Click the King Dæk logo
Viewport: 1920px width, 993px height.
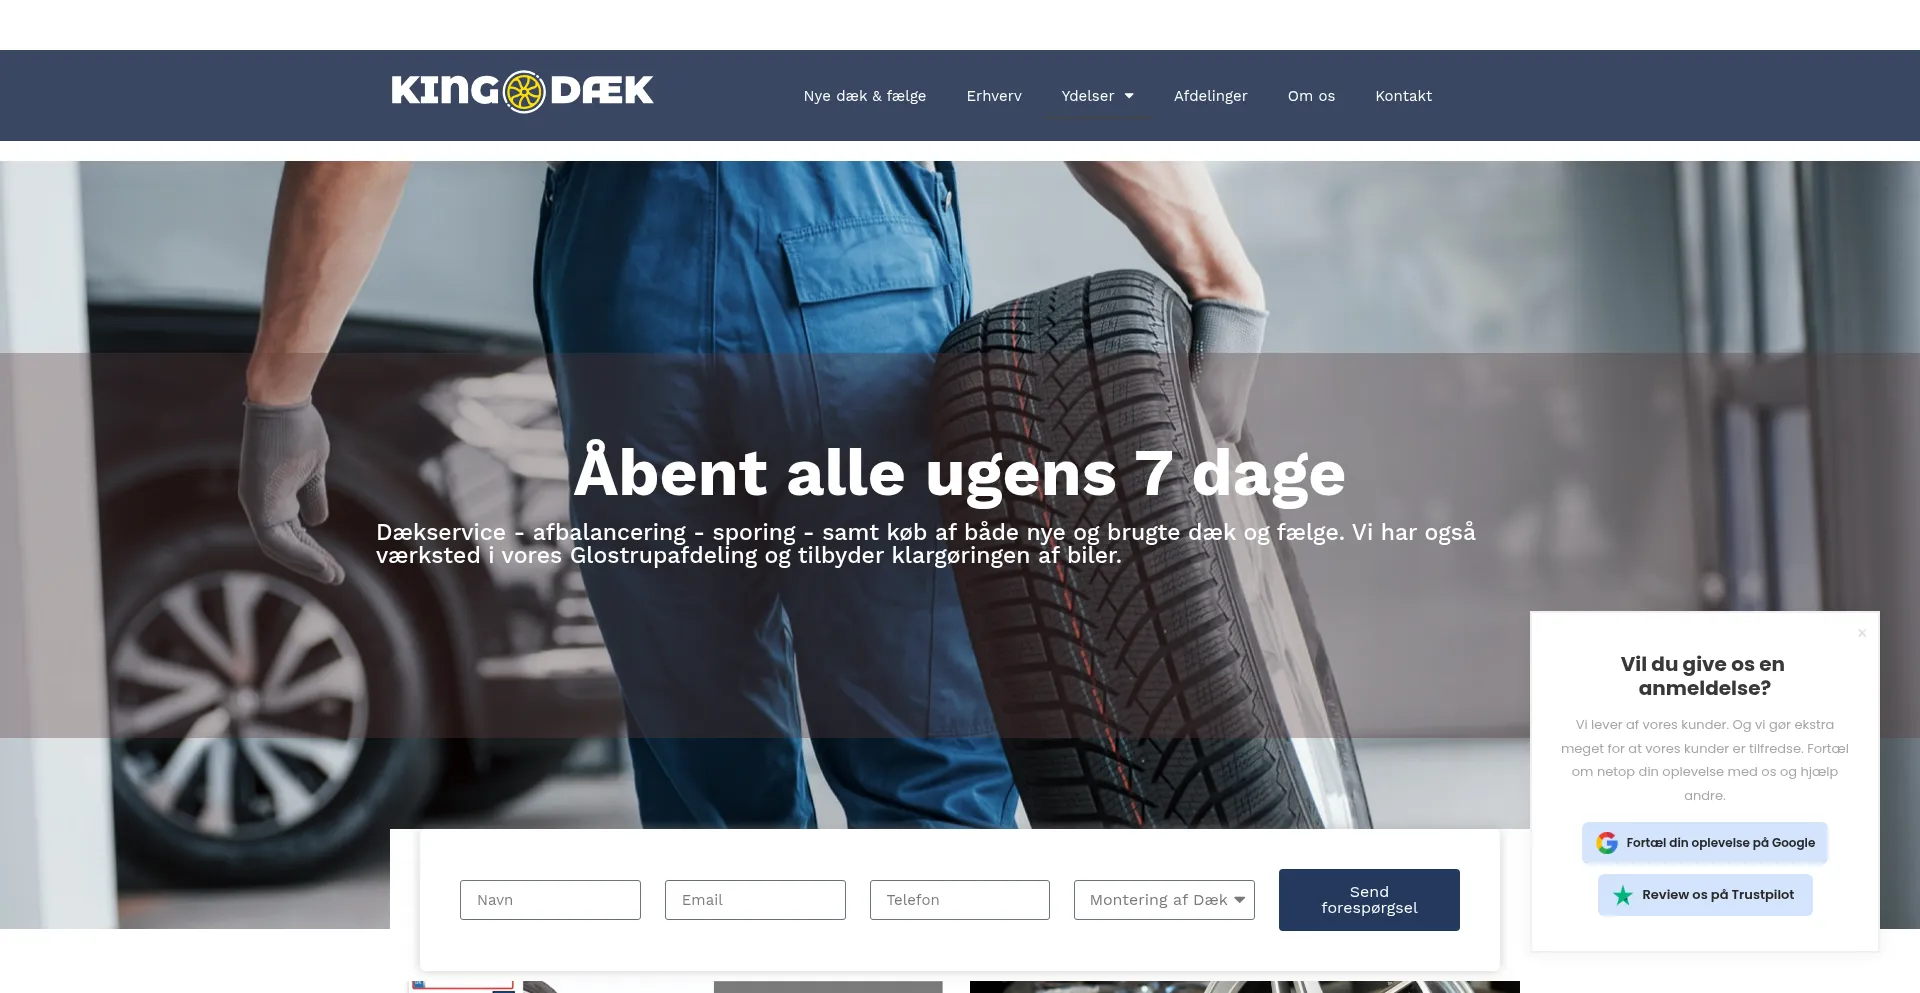coord(522,91)
